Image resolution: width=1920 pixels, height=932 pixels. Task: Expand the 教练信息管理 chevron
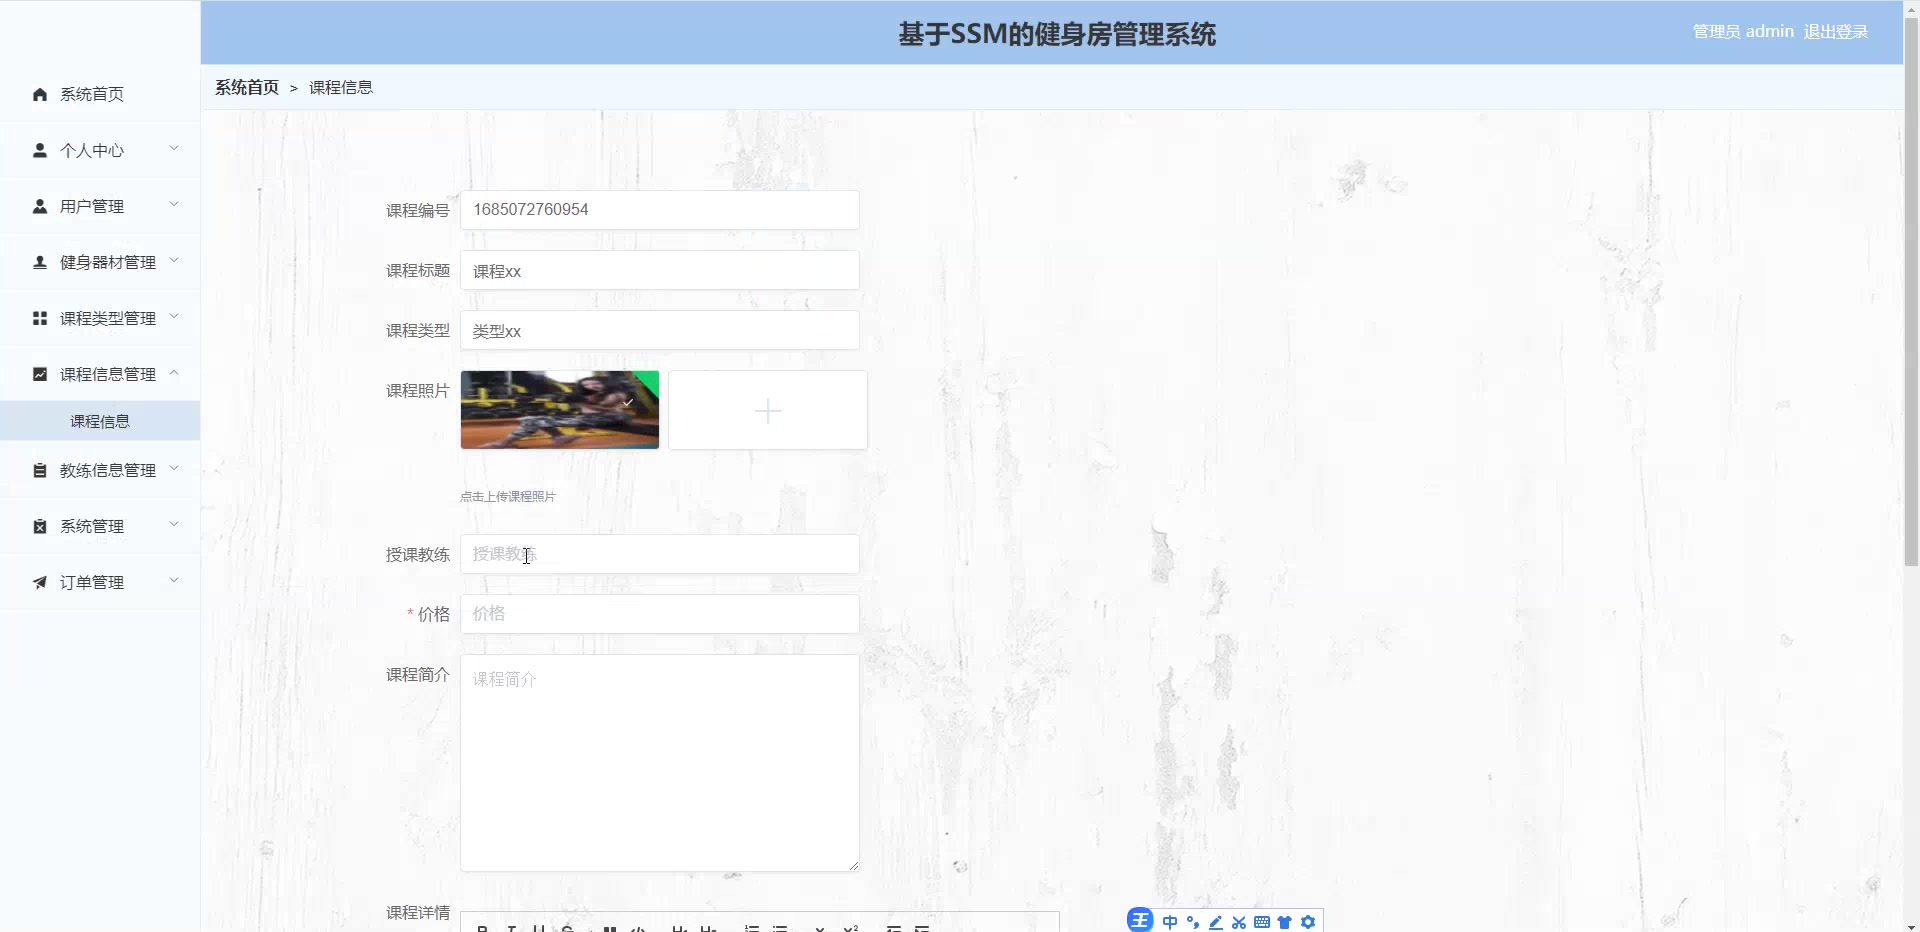pyautogui.click(x=174, y=469)
